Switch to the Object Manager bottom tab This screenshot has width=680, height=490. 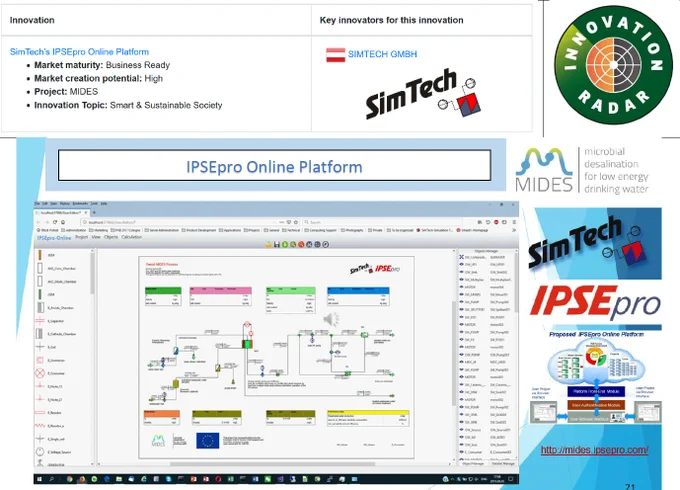[473, 464]
